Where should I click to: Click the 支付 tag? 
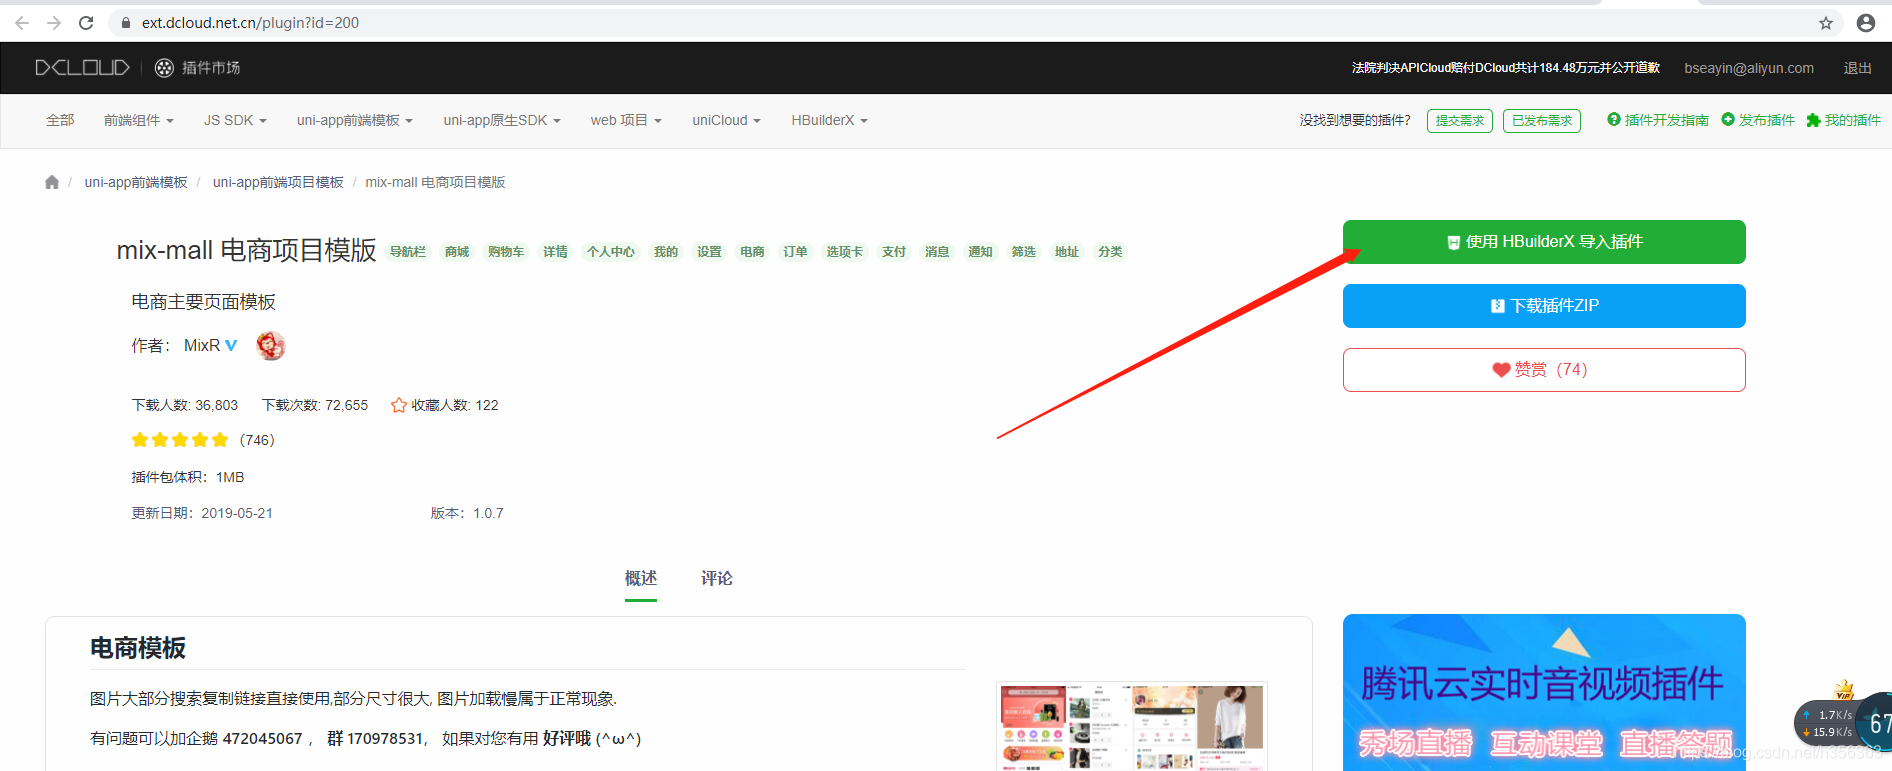click(894, 252)
